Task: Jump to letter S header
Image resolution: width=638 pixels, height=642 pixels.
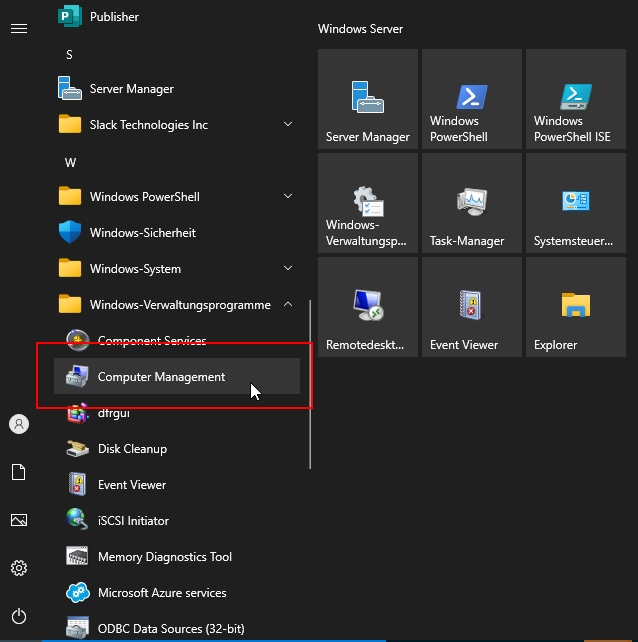Action: tap(69, 55)
